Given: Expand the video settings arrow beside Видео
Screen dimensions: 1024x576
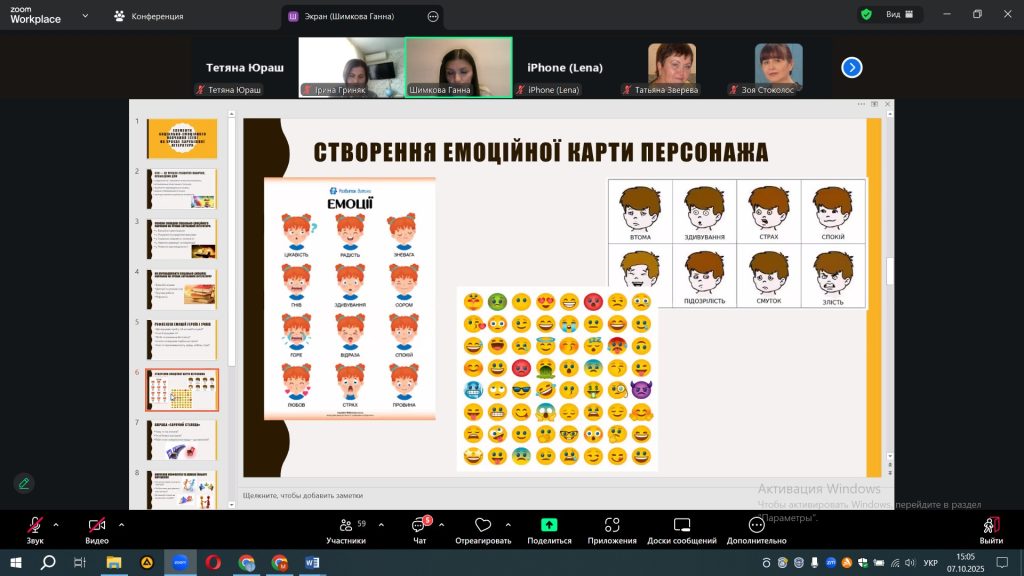Looking at the screenshot, I should pyautogui.click(x=121, y=524).
